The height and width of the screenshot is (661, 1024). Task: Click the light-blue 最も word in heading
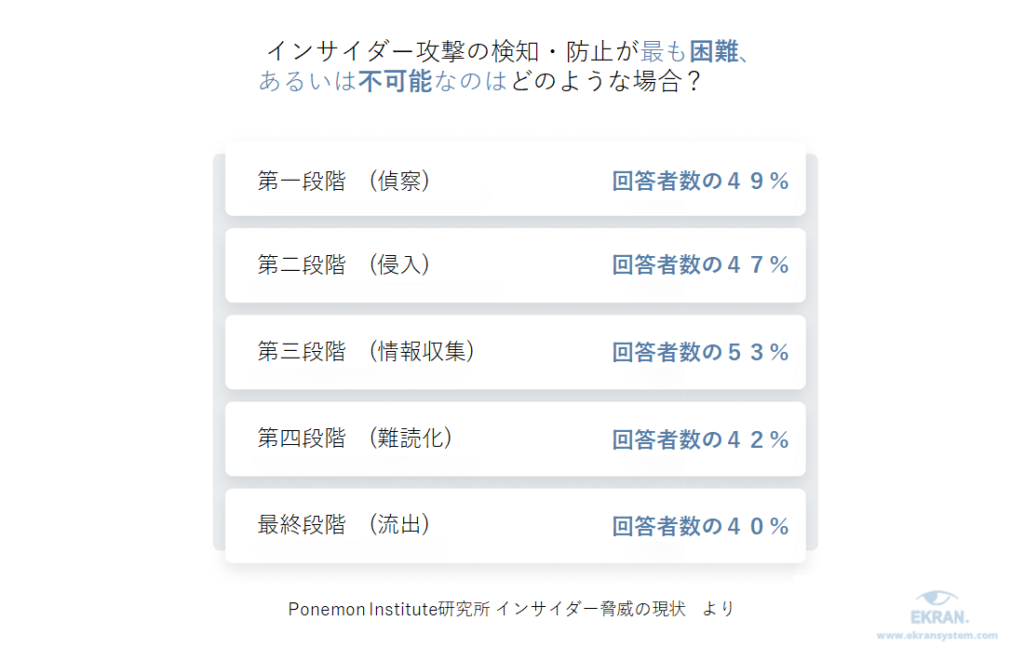(664, 51)
